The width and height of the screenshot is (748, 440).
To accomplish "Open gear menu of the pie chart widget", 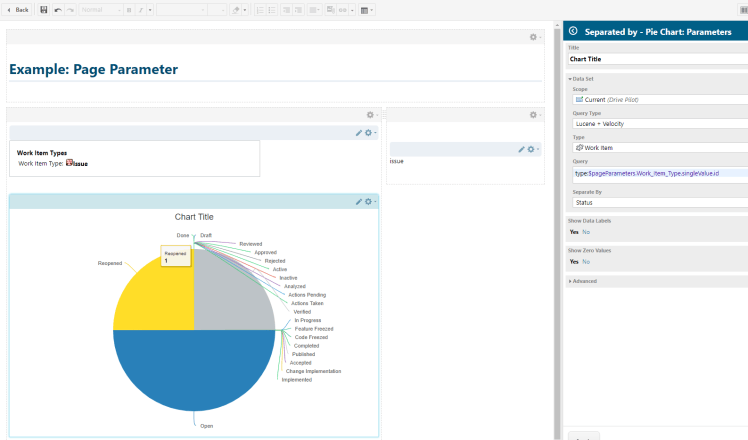I will coord(369,201).
